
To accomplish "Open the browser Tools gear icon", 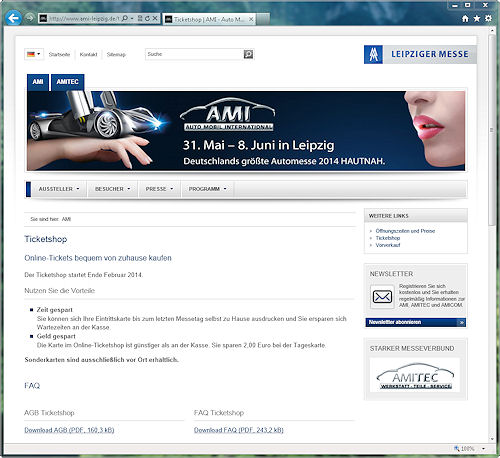I will 488,19.
